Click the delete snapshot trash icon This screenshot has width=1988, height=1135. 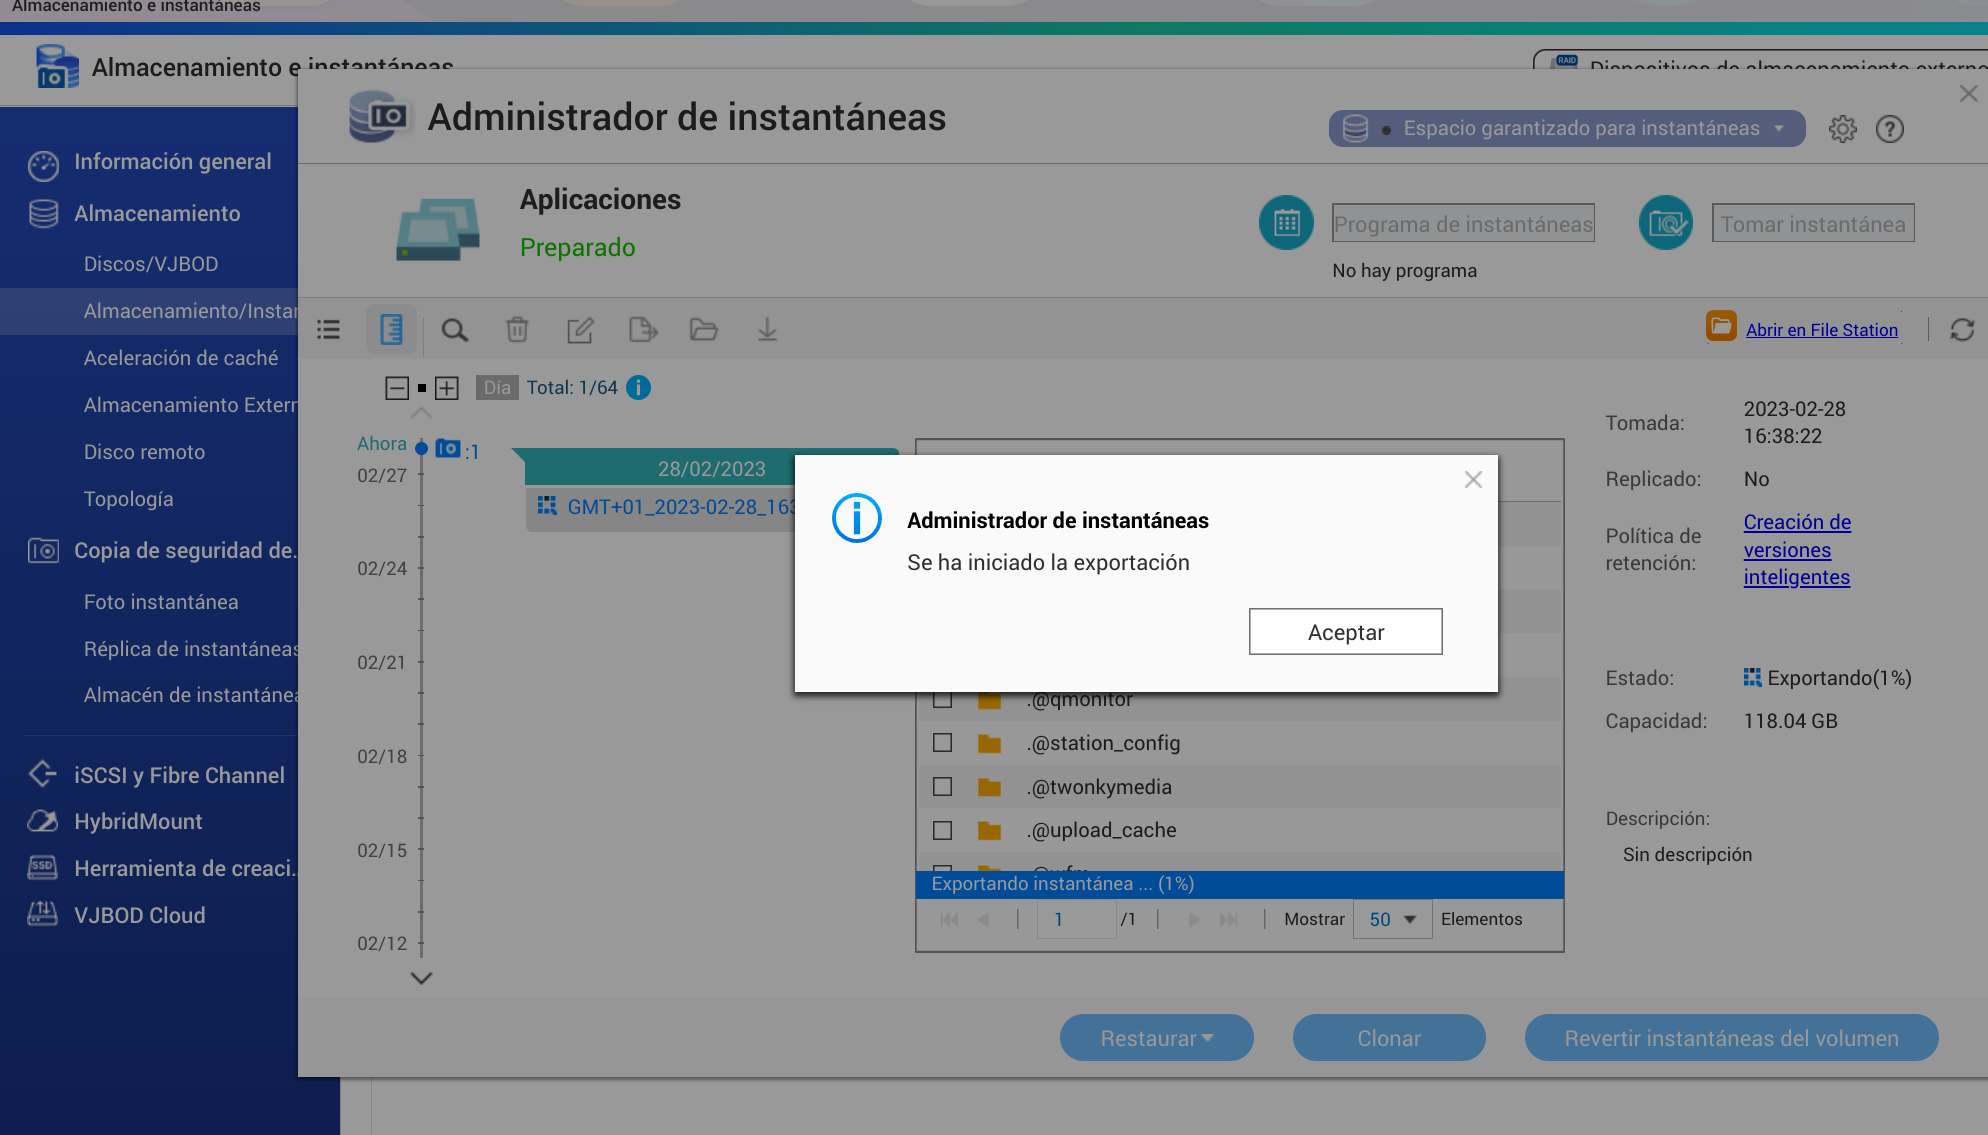click(x=517, y=330)
